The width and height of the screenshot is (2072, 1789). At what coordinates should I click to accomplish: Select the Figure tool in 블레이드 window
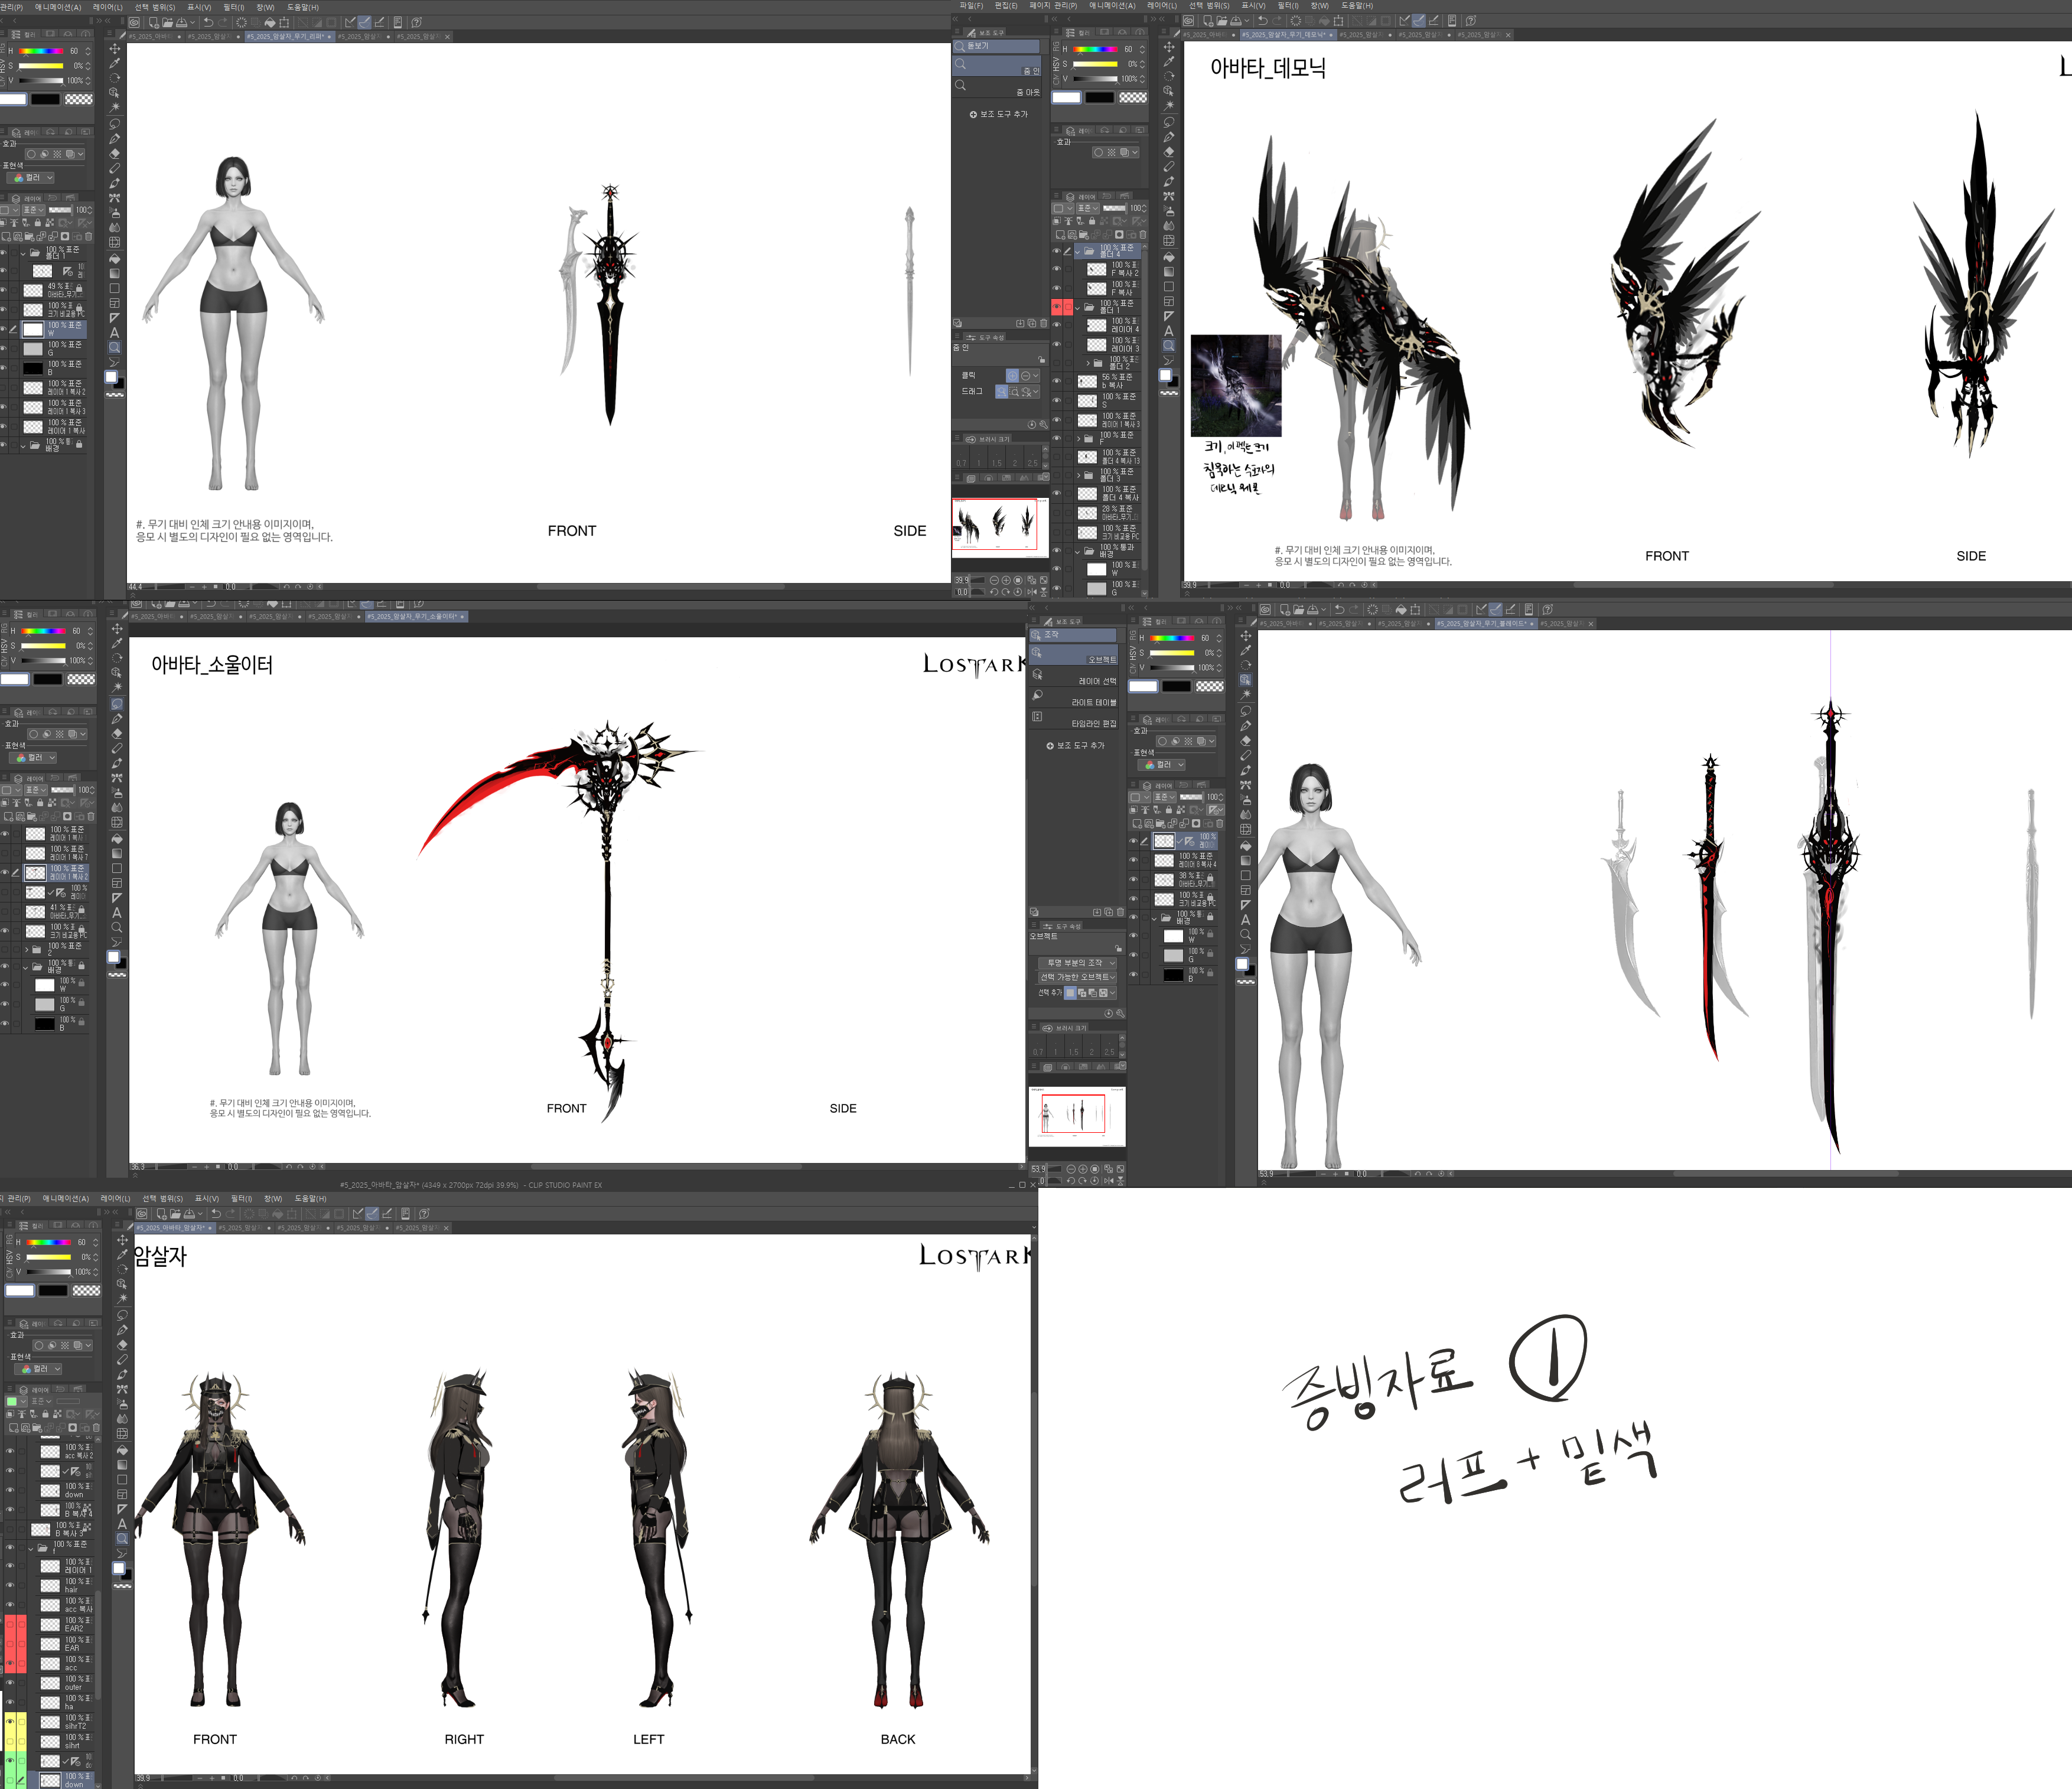click(1245, 875)
